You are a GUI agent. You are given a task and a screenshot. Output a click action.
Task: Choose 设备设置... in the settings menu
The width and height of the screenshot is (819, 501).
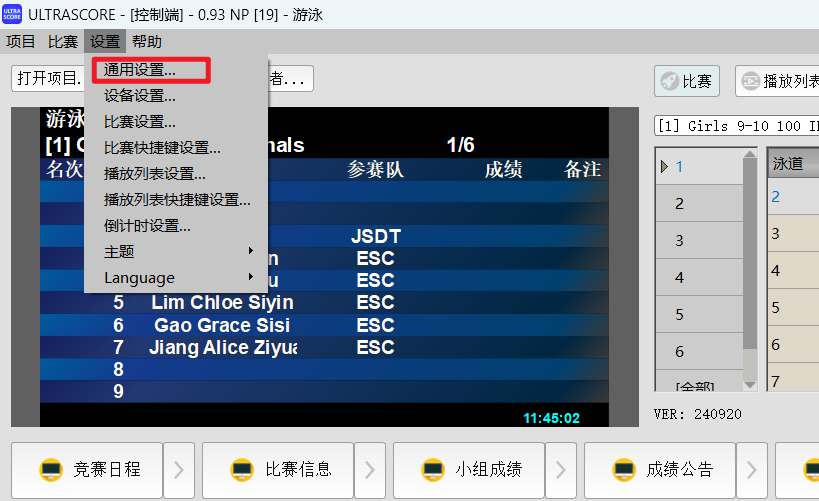tap(140, 96)
